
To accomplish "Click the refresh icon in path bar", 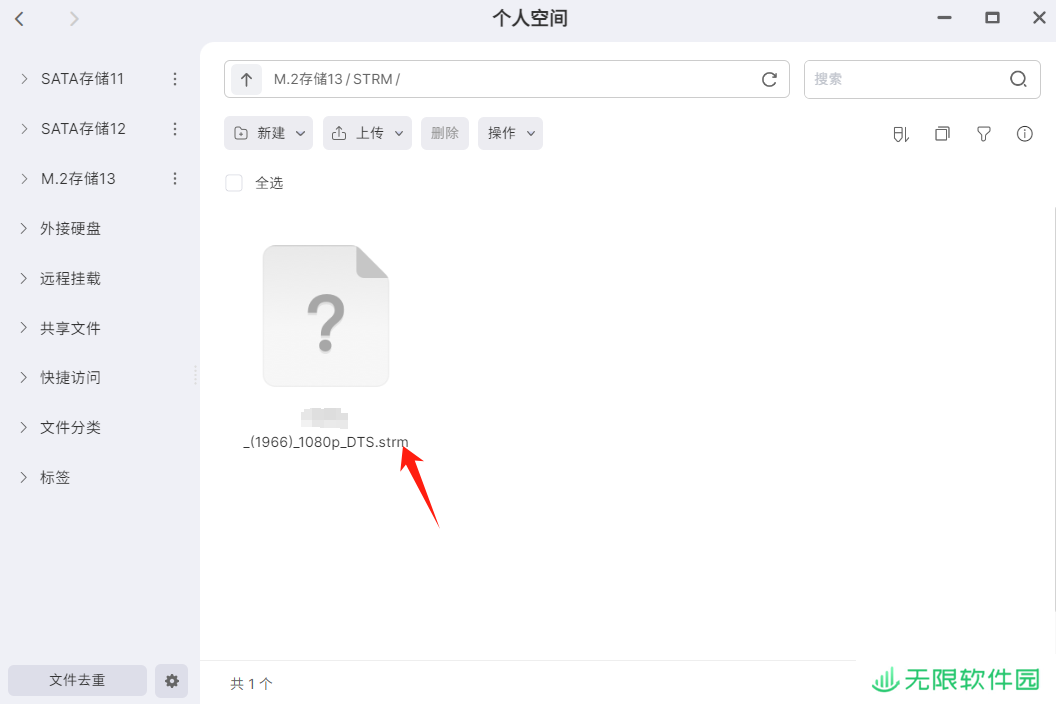I will pos(769,79).
